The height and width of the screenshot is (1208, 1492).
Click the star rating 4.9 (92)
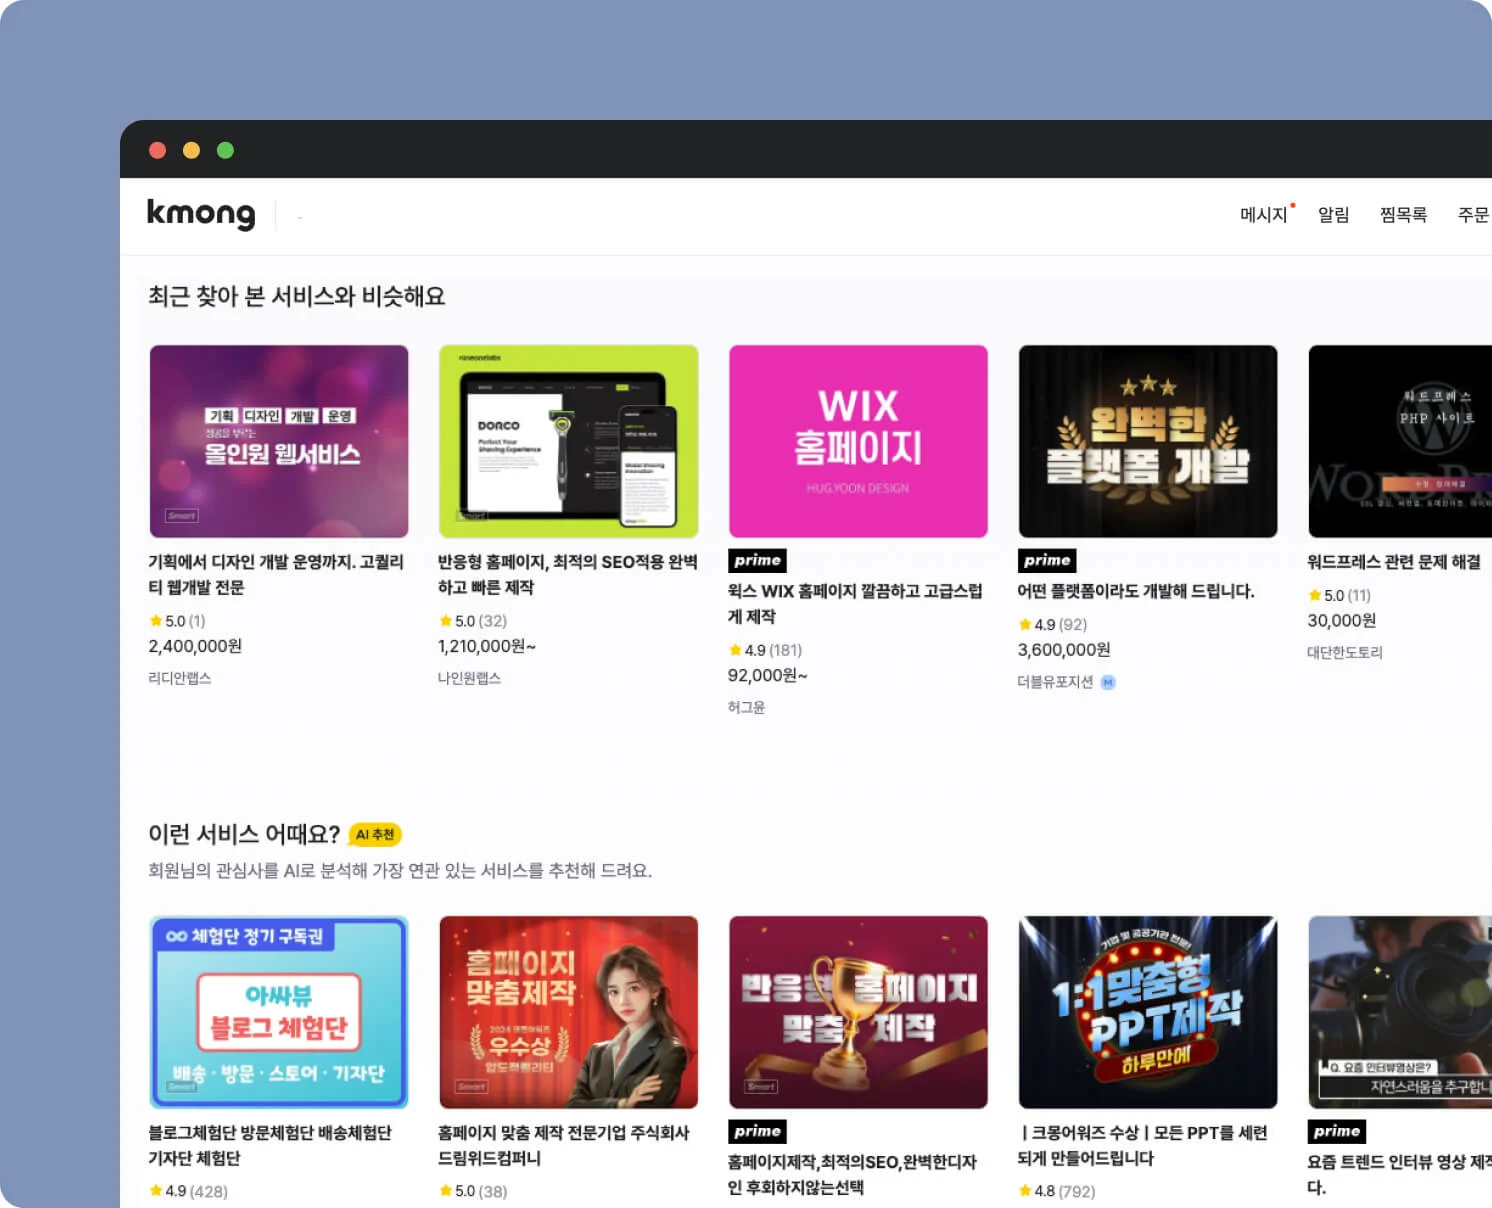(x=1053, y=624)
